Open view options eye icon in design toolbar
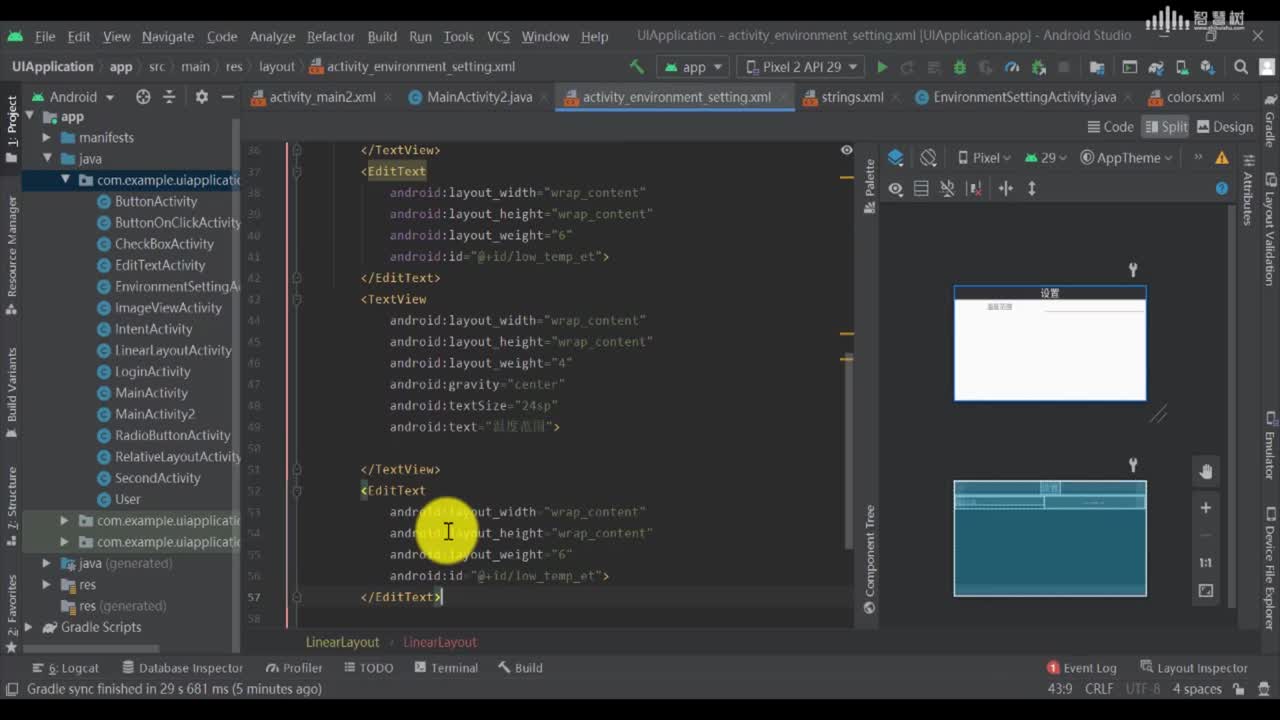The image size is (1280, 720). (x=895, y=188)
